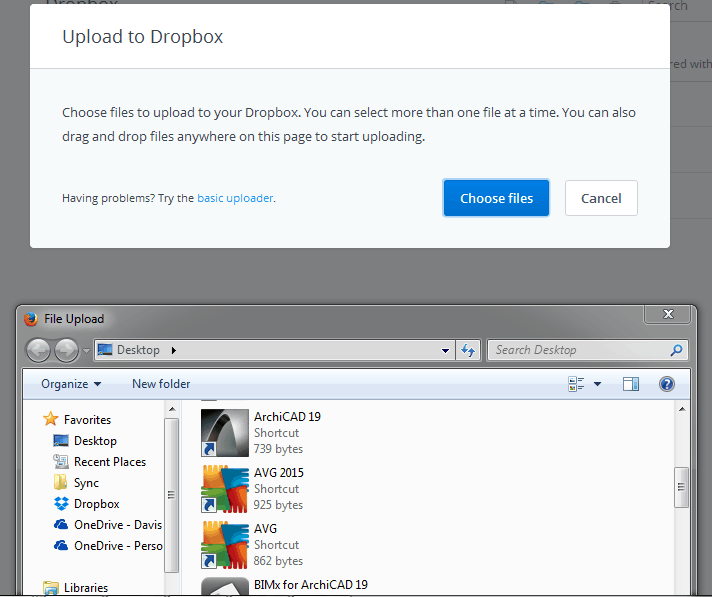Click the Sync folder icon
The image size is (712, 597).
(60, 482)
